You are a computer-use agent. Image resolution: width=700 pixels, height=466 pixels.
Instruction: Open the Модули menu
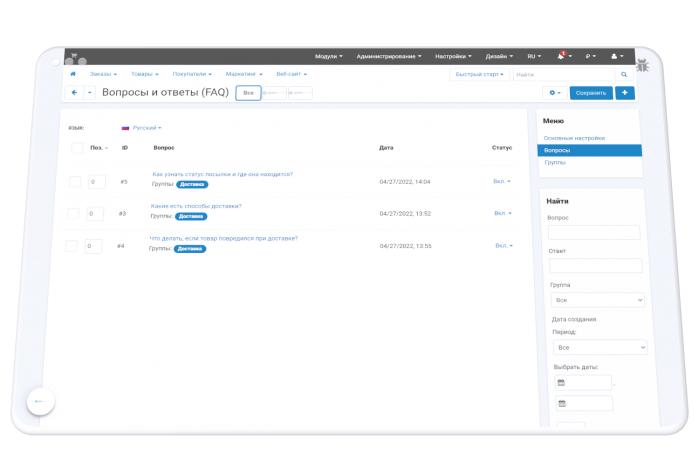click(x=329, y=56)
